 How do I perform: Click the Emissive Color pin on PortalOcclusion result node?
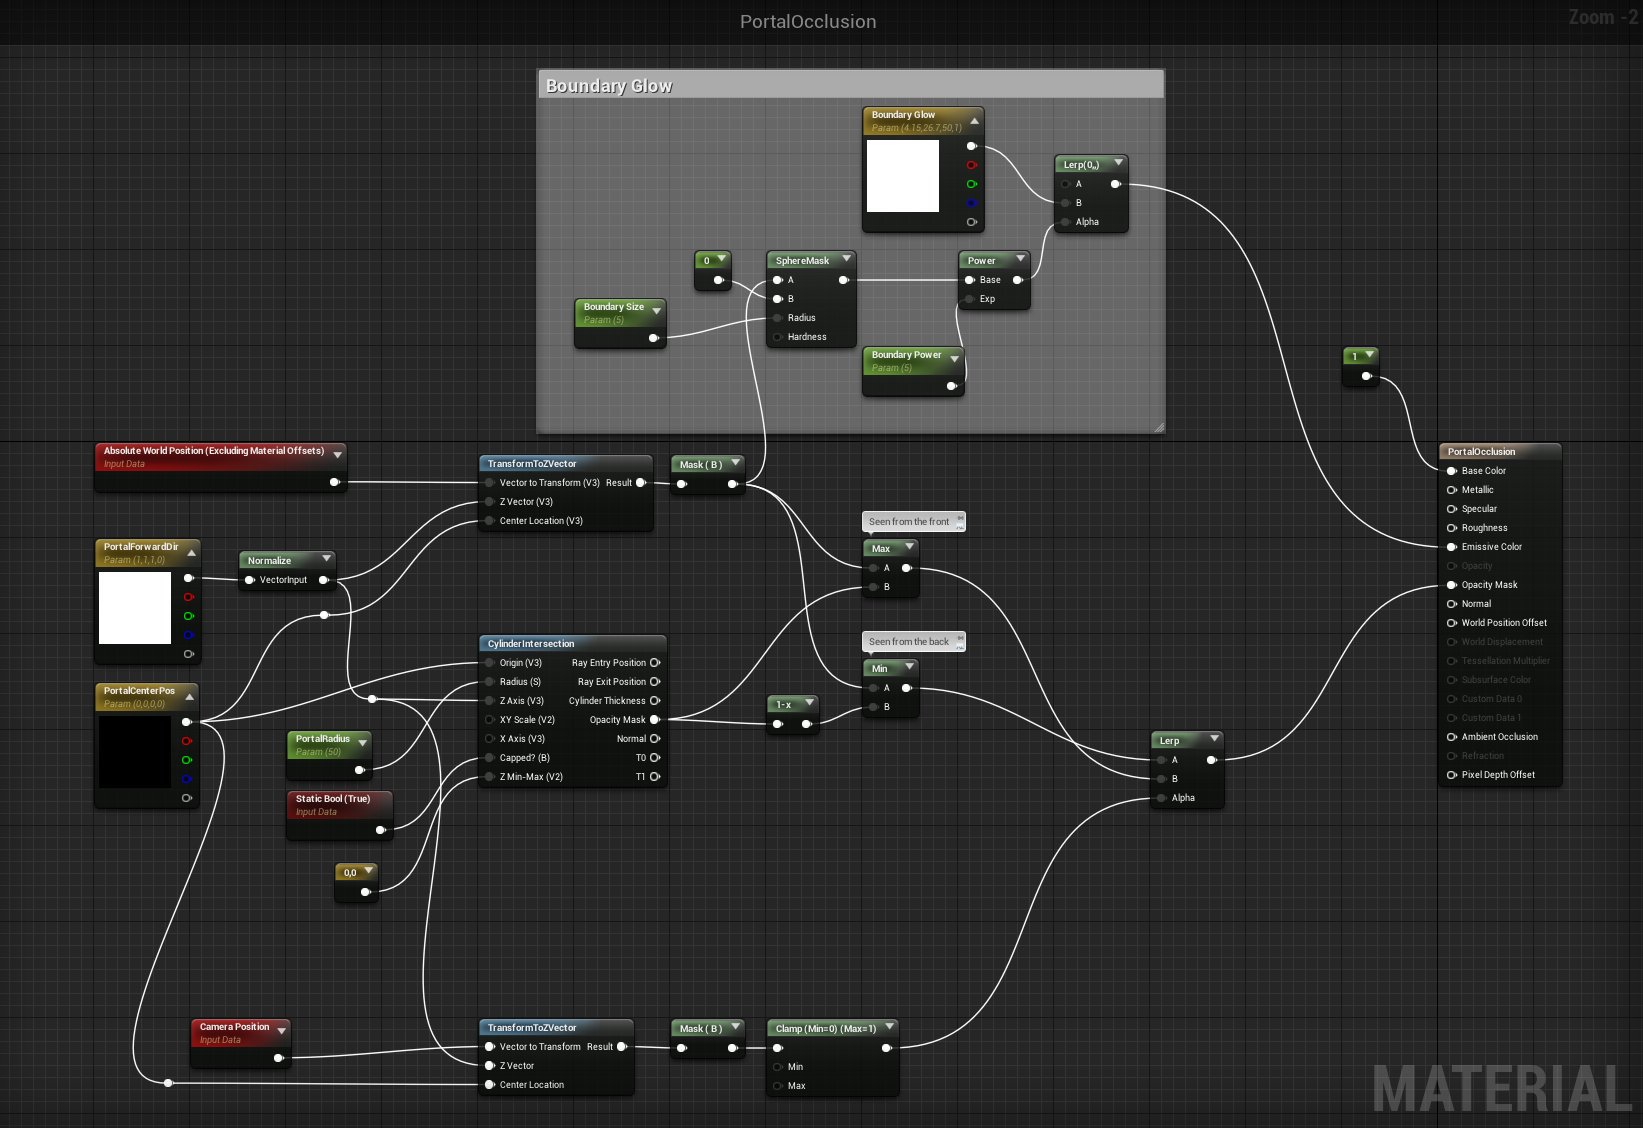pyautogui.click(x=1452, y=547)
